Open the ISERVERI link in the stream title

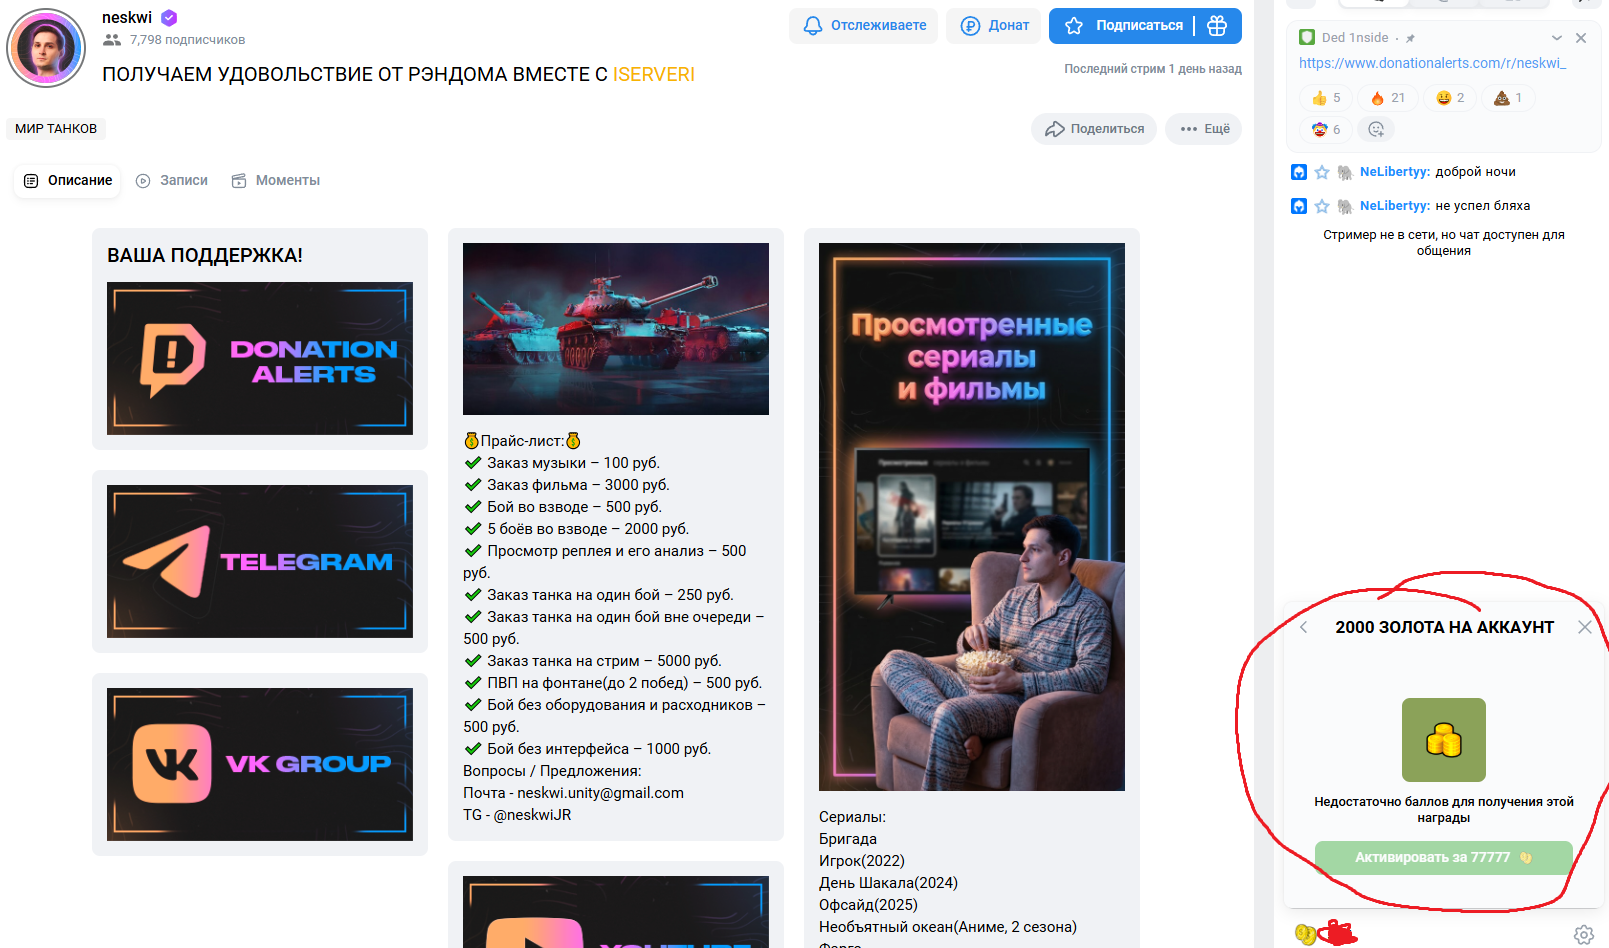point(654,75)
